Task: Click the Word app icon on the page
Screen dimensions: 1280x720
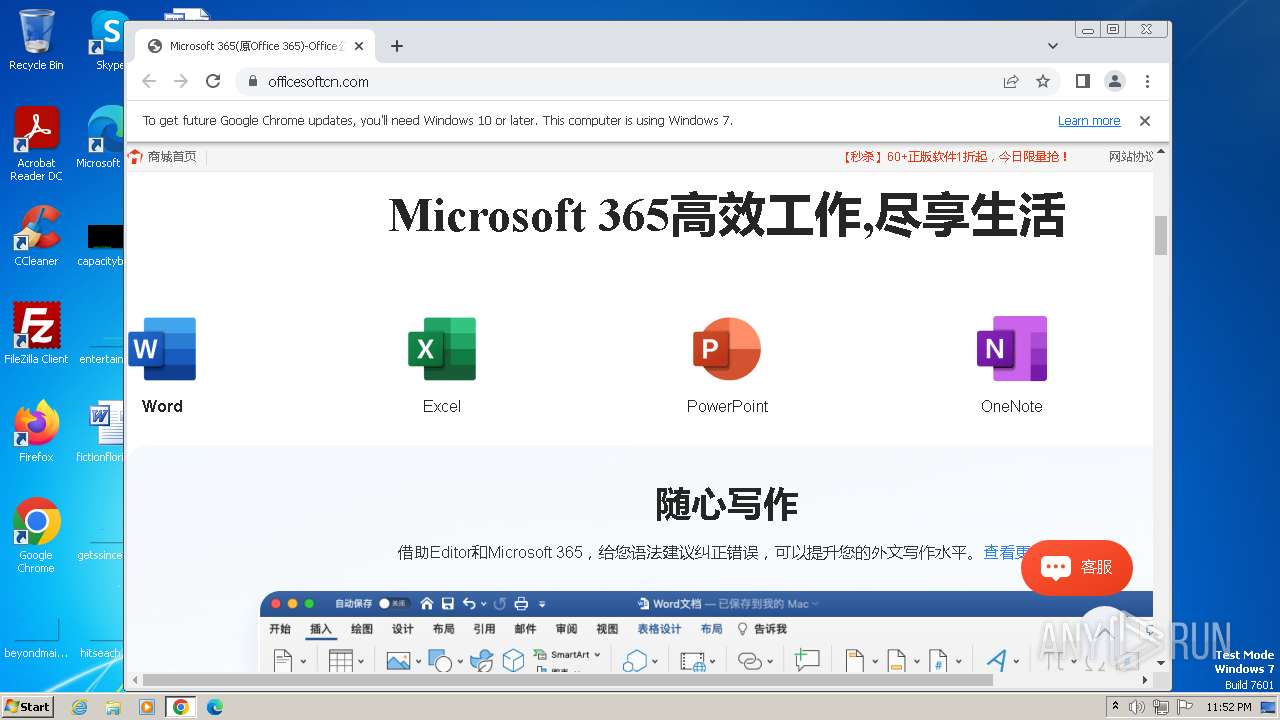Action: (162, 349)
